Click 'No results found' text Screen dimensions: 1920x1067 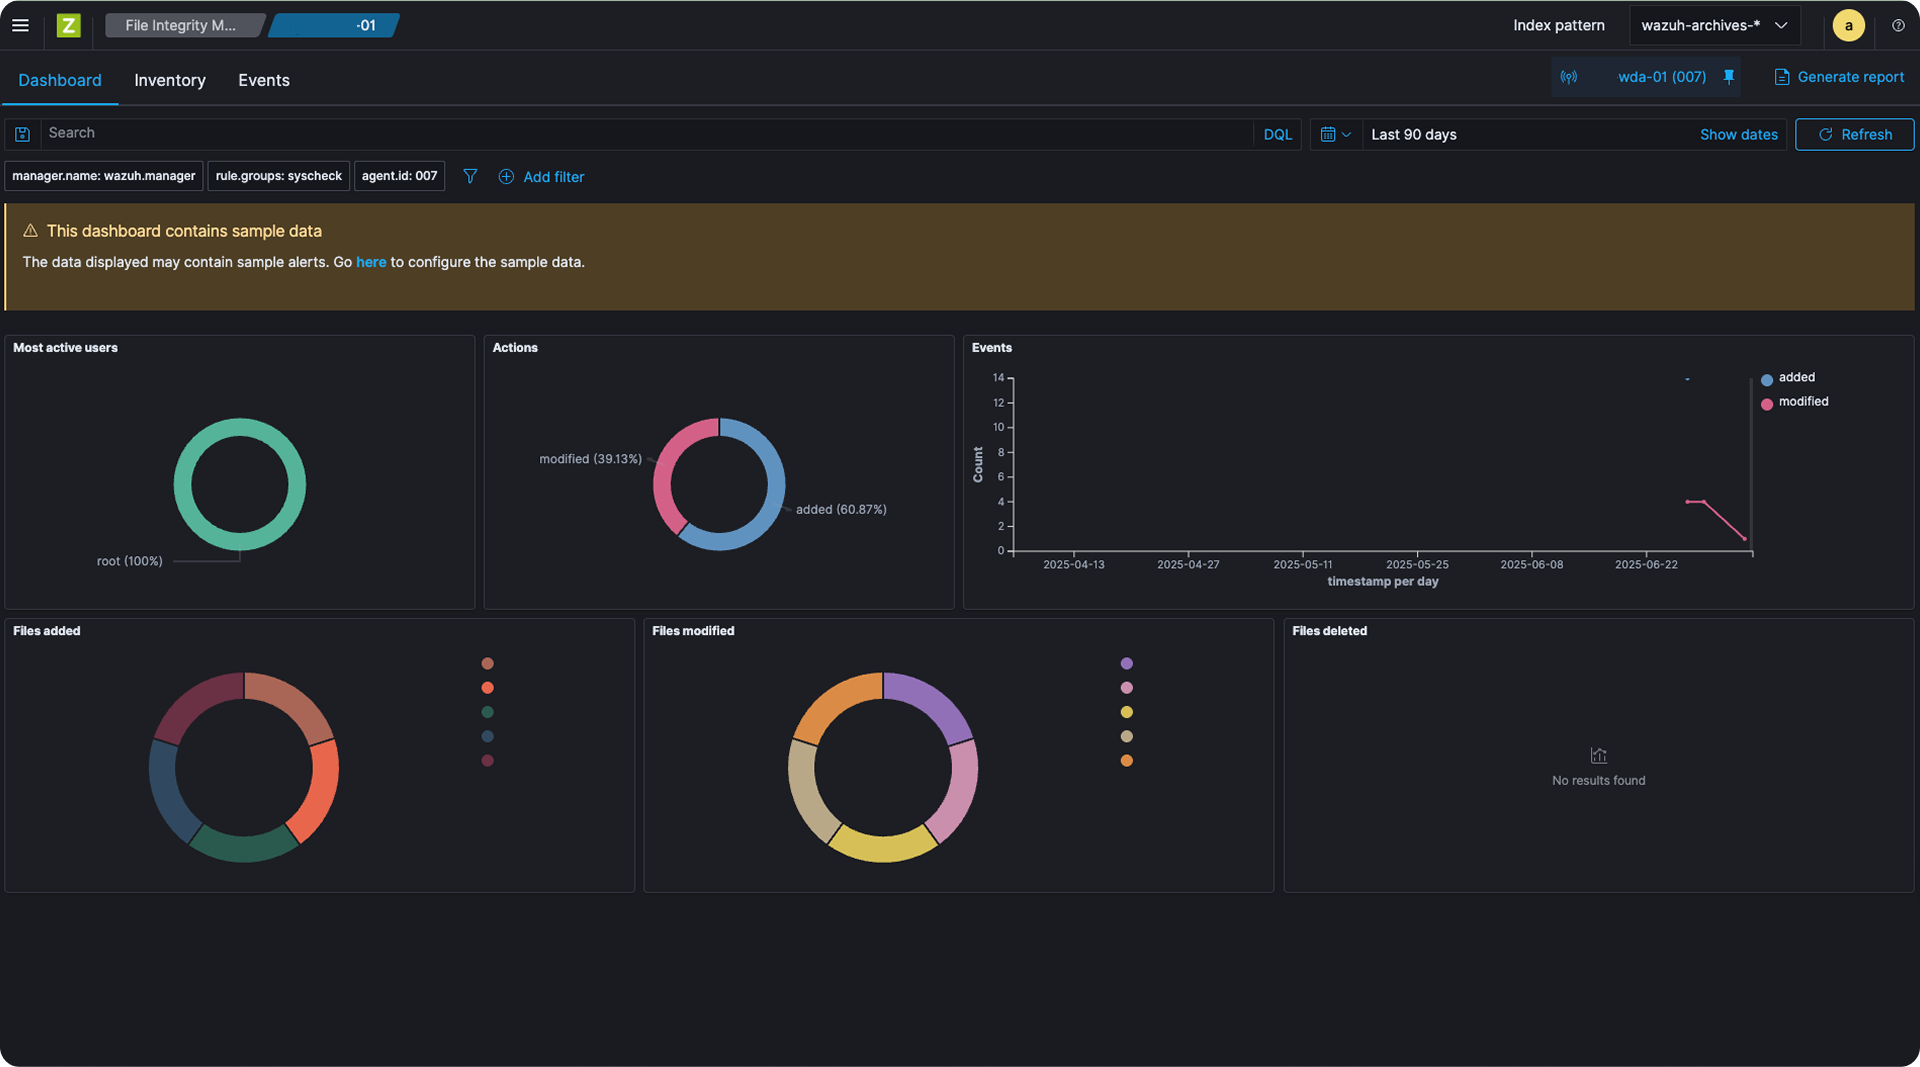[1598, 781]
